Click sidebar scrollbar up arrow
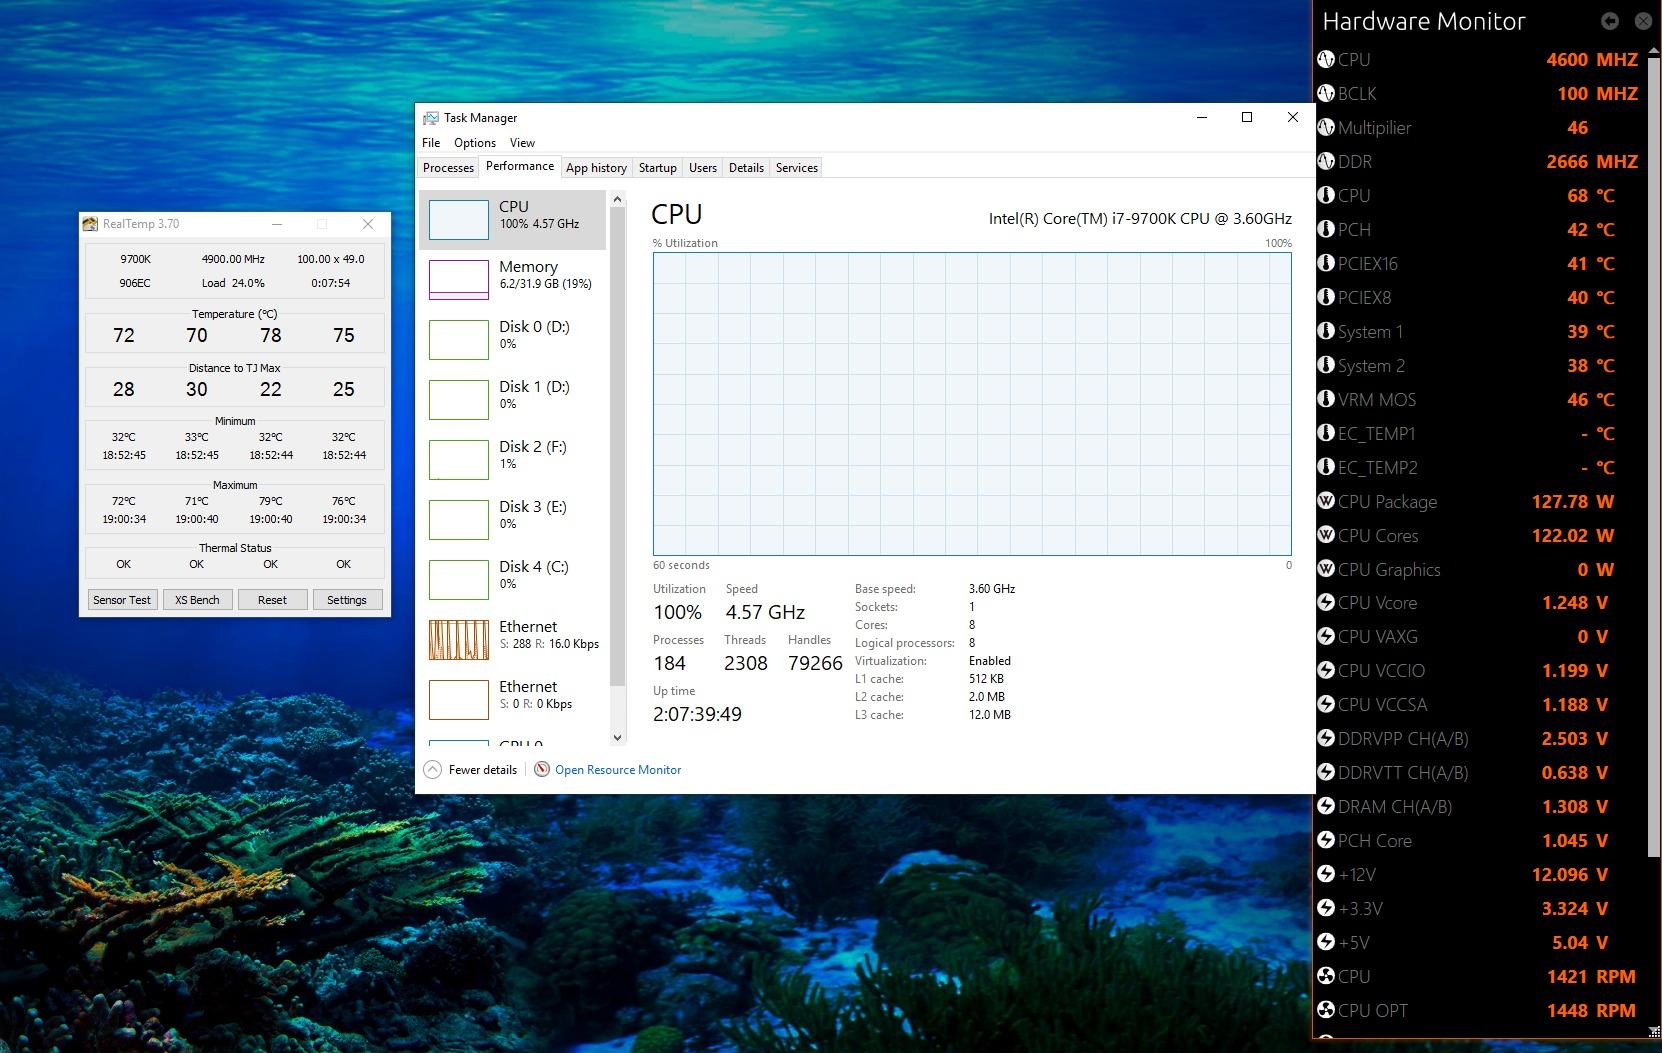Viewport: 1662px width, 1053px height. pos(617,200)
